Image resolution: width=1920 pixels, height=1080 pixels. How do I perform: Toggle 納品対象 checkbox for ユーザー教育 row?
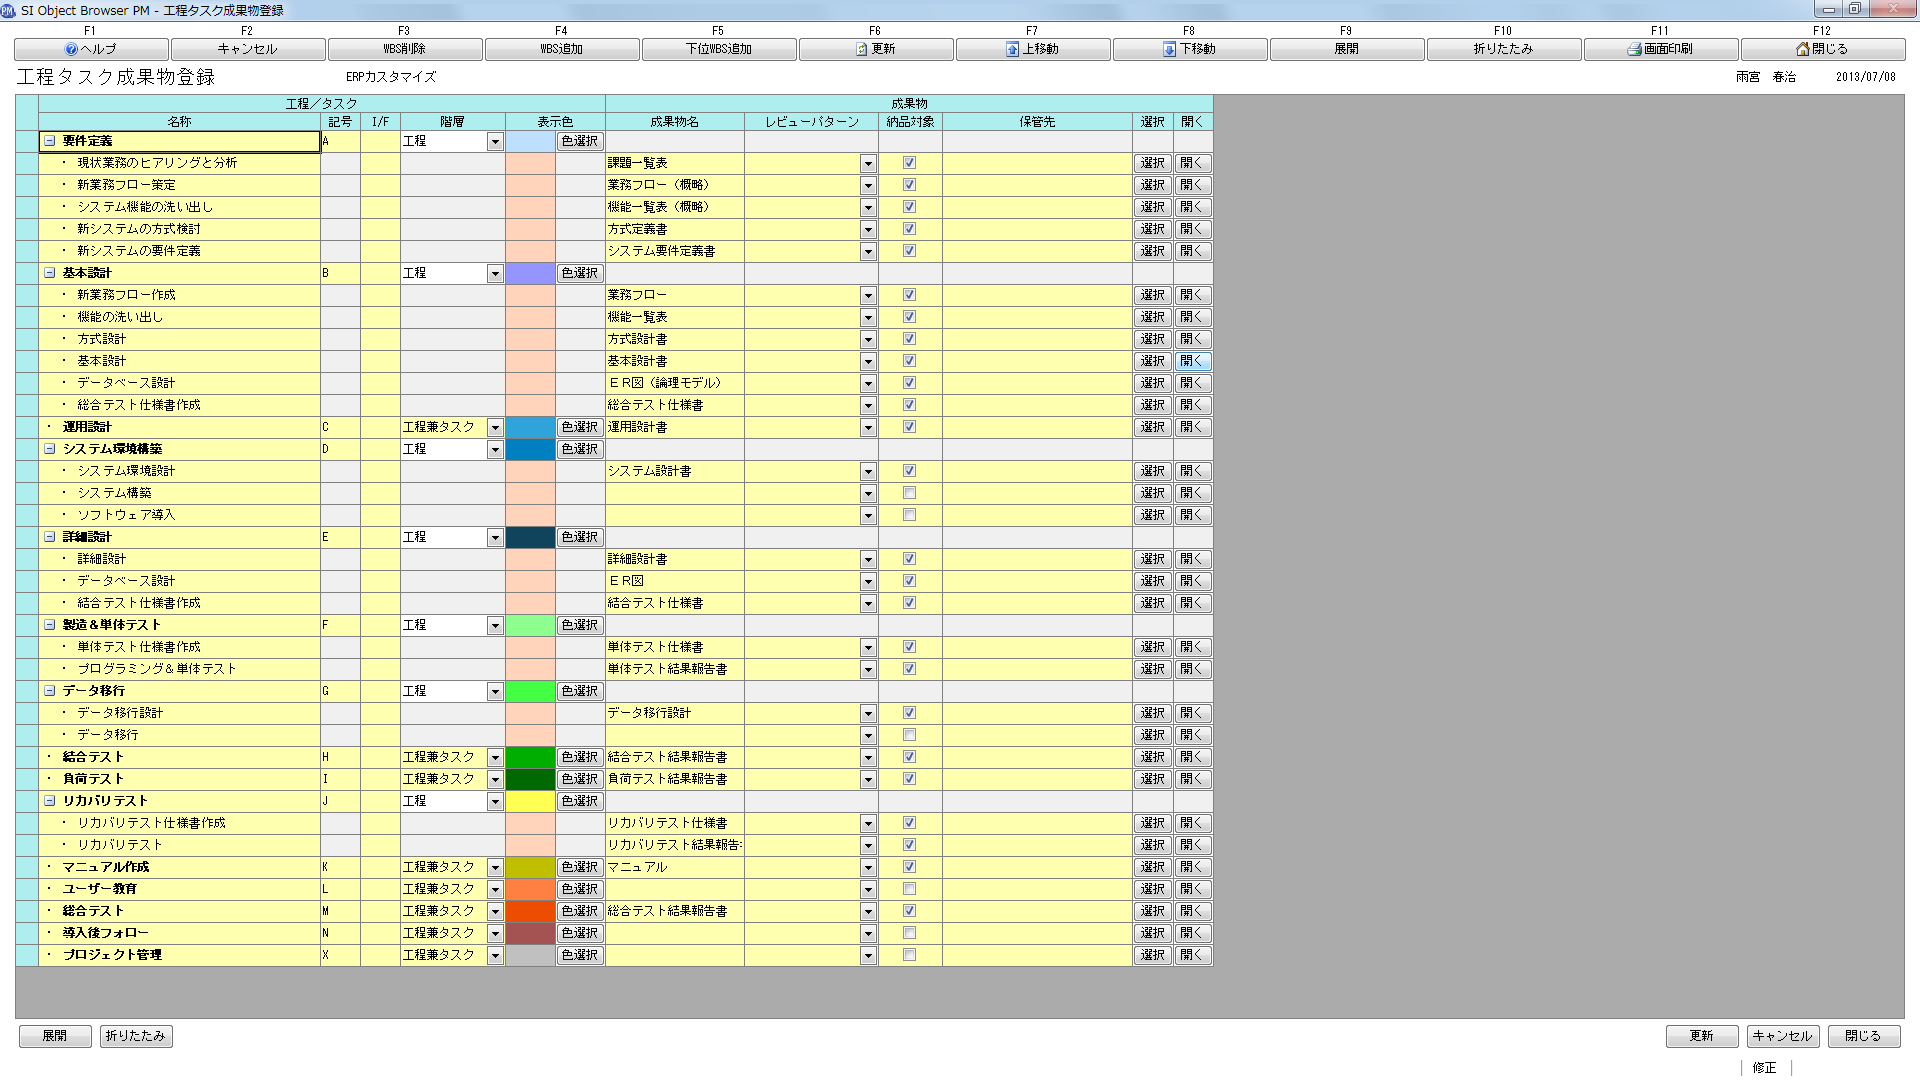[x=909, y=889]
